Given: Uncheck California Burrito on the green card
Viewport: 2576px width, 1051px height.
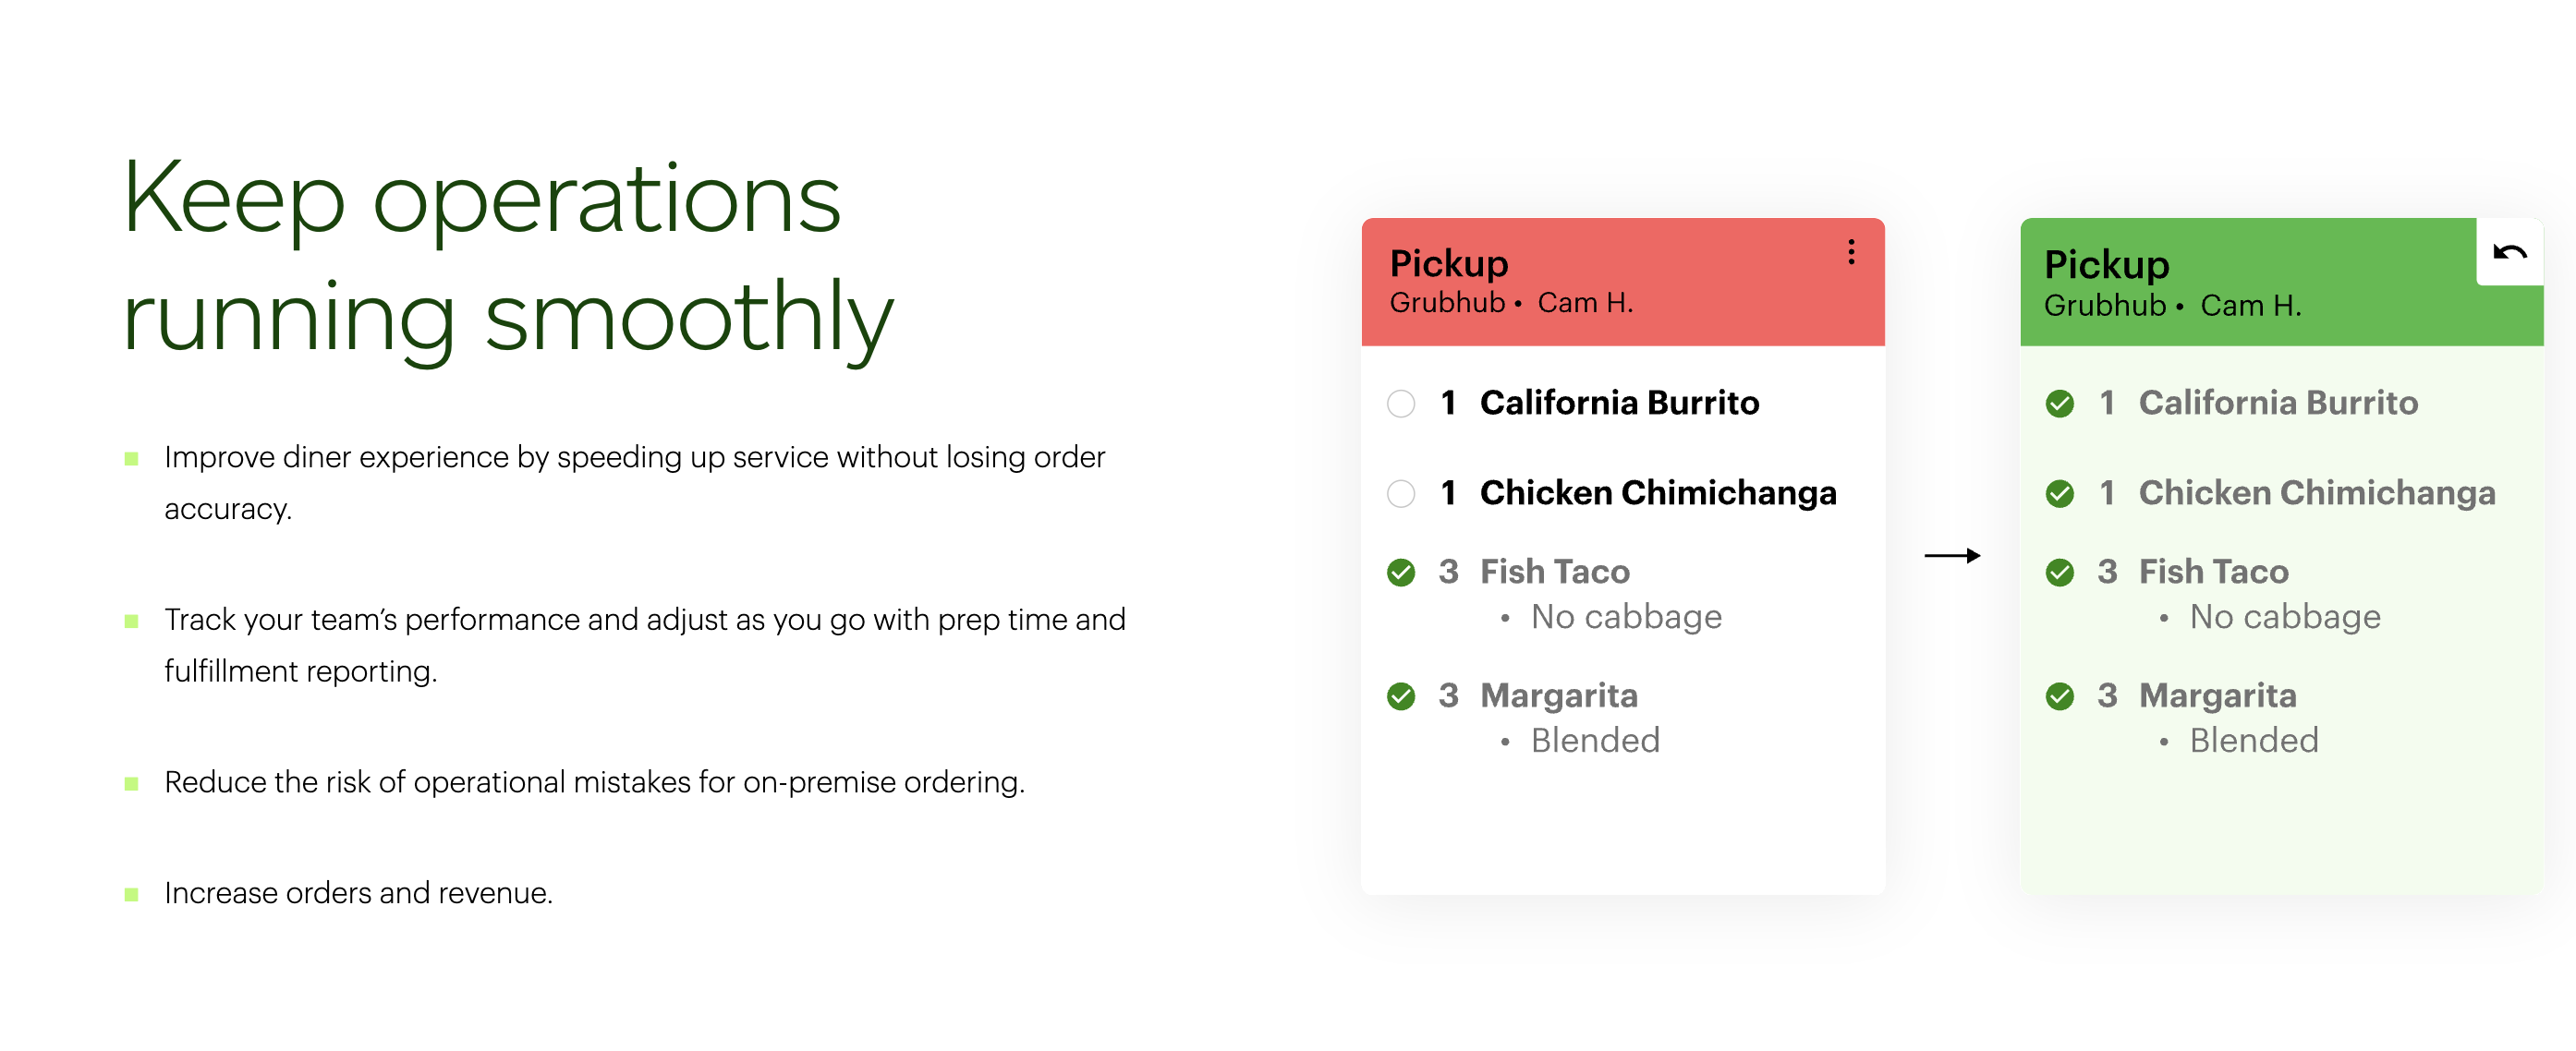Looking at the screenshot, I should (2060, 403).
